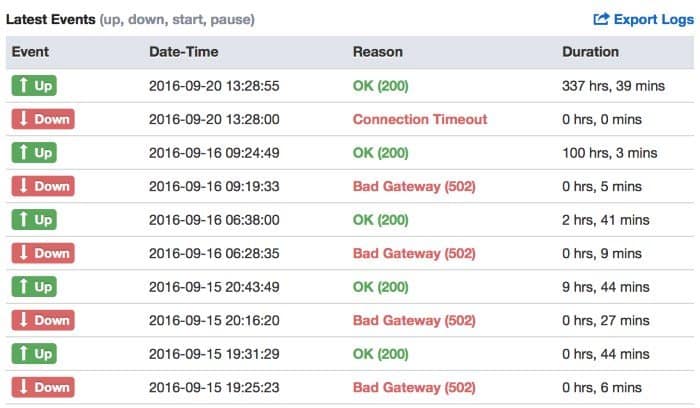The width and height of the screenshot is (700, 408).
Task: Click the Down badge at 2016-09-15 19:25:23
Action: click(43, 387)
